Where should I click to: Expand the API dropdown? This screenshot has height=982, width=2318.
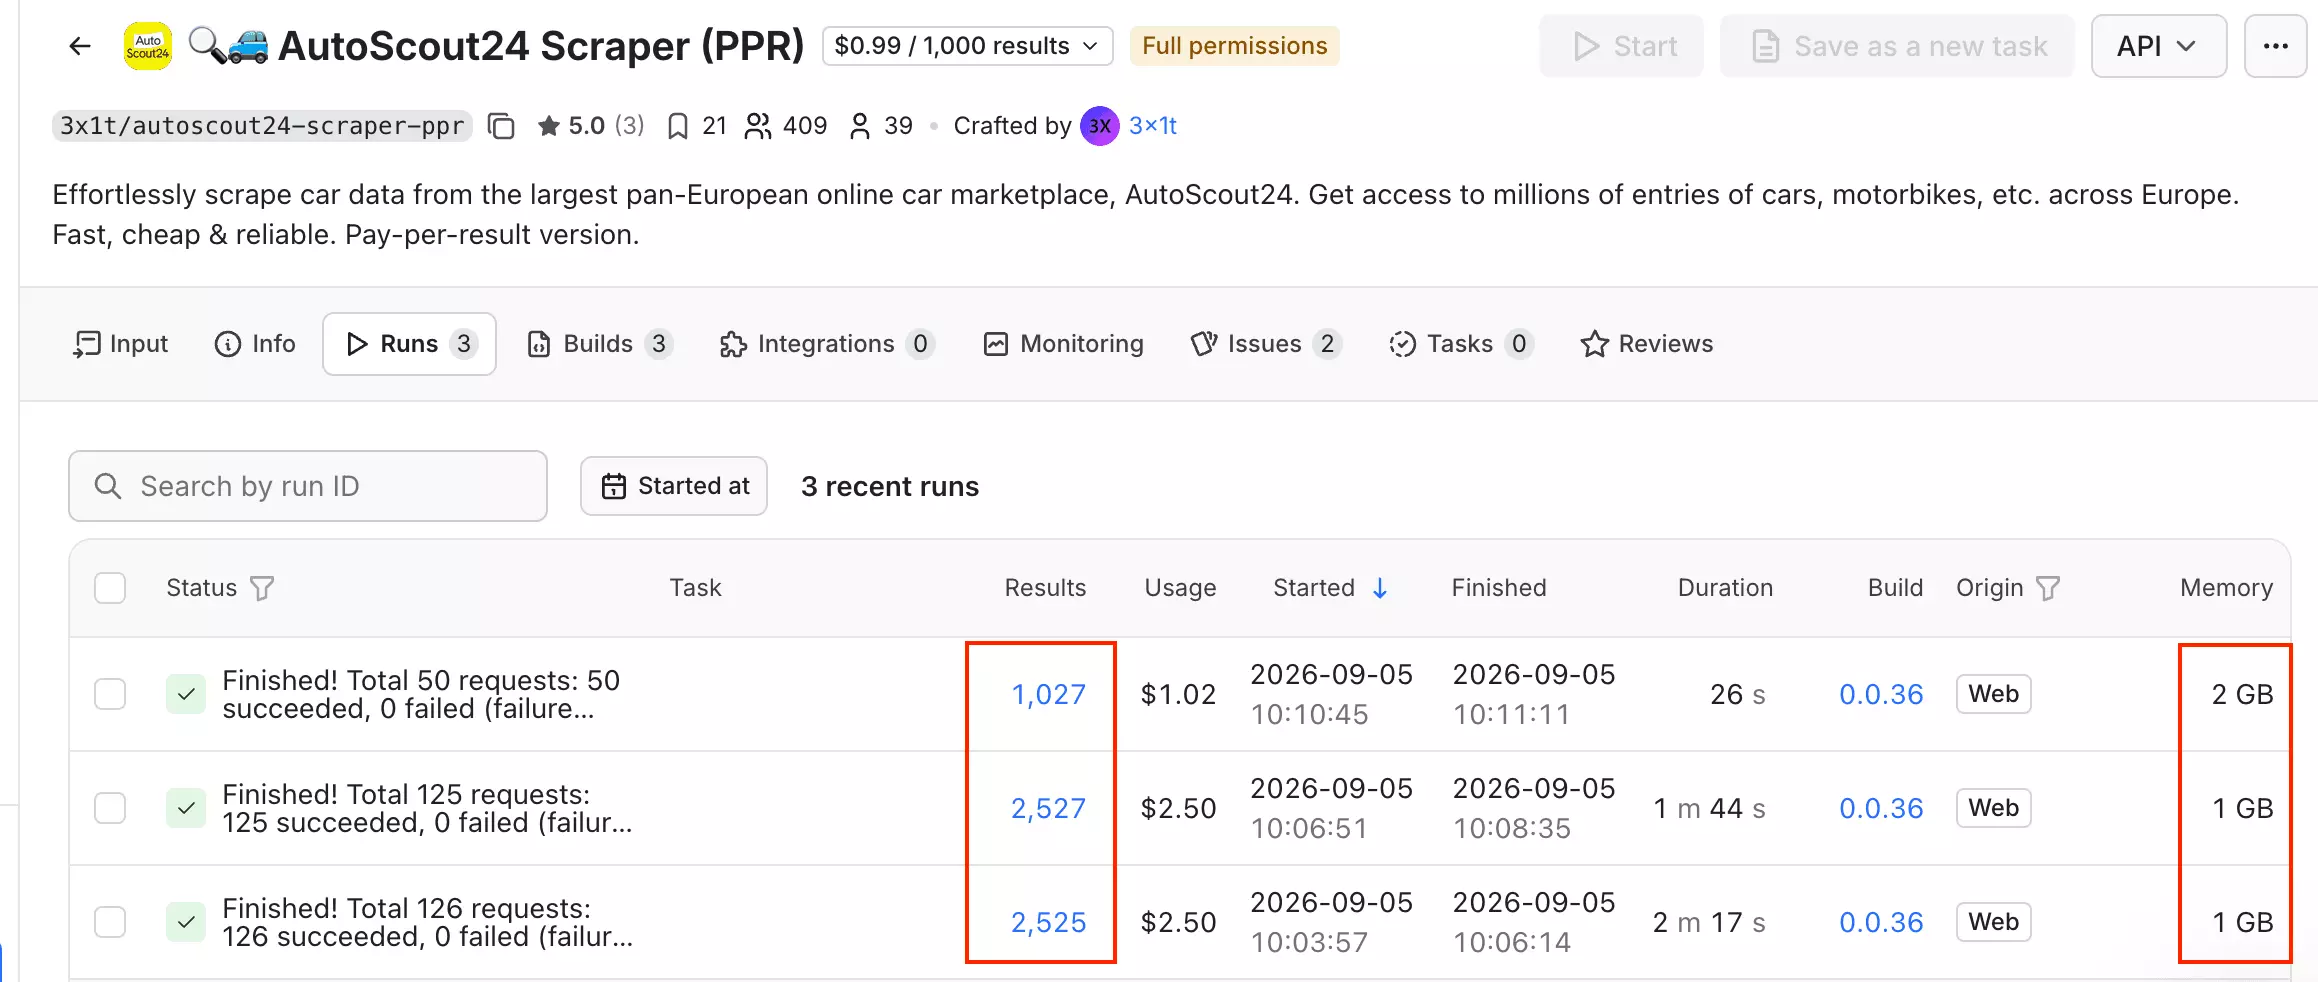(x=2158, y=46)
